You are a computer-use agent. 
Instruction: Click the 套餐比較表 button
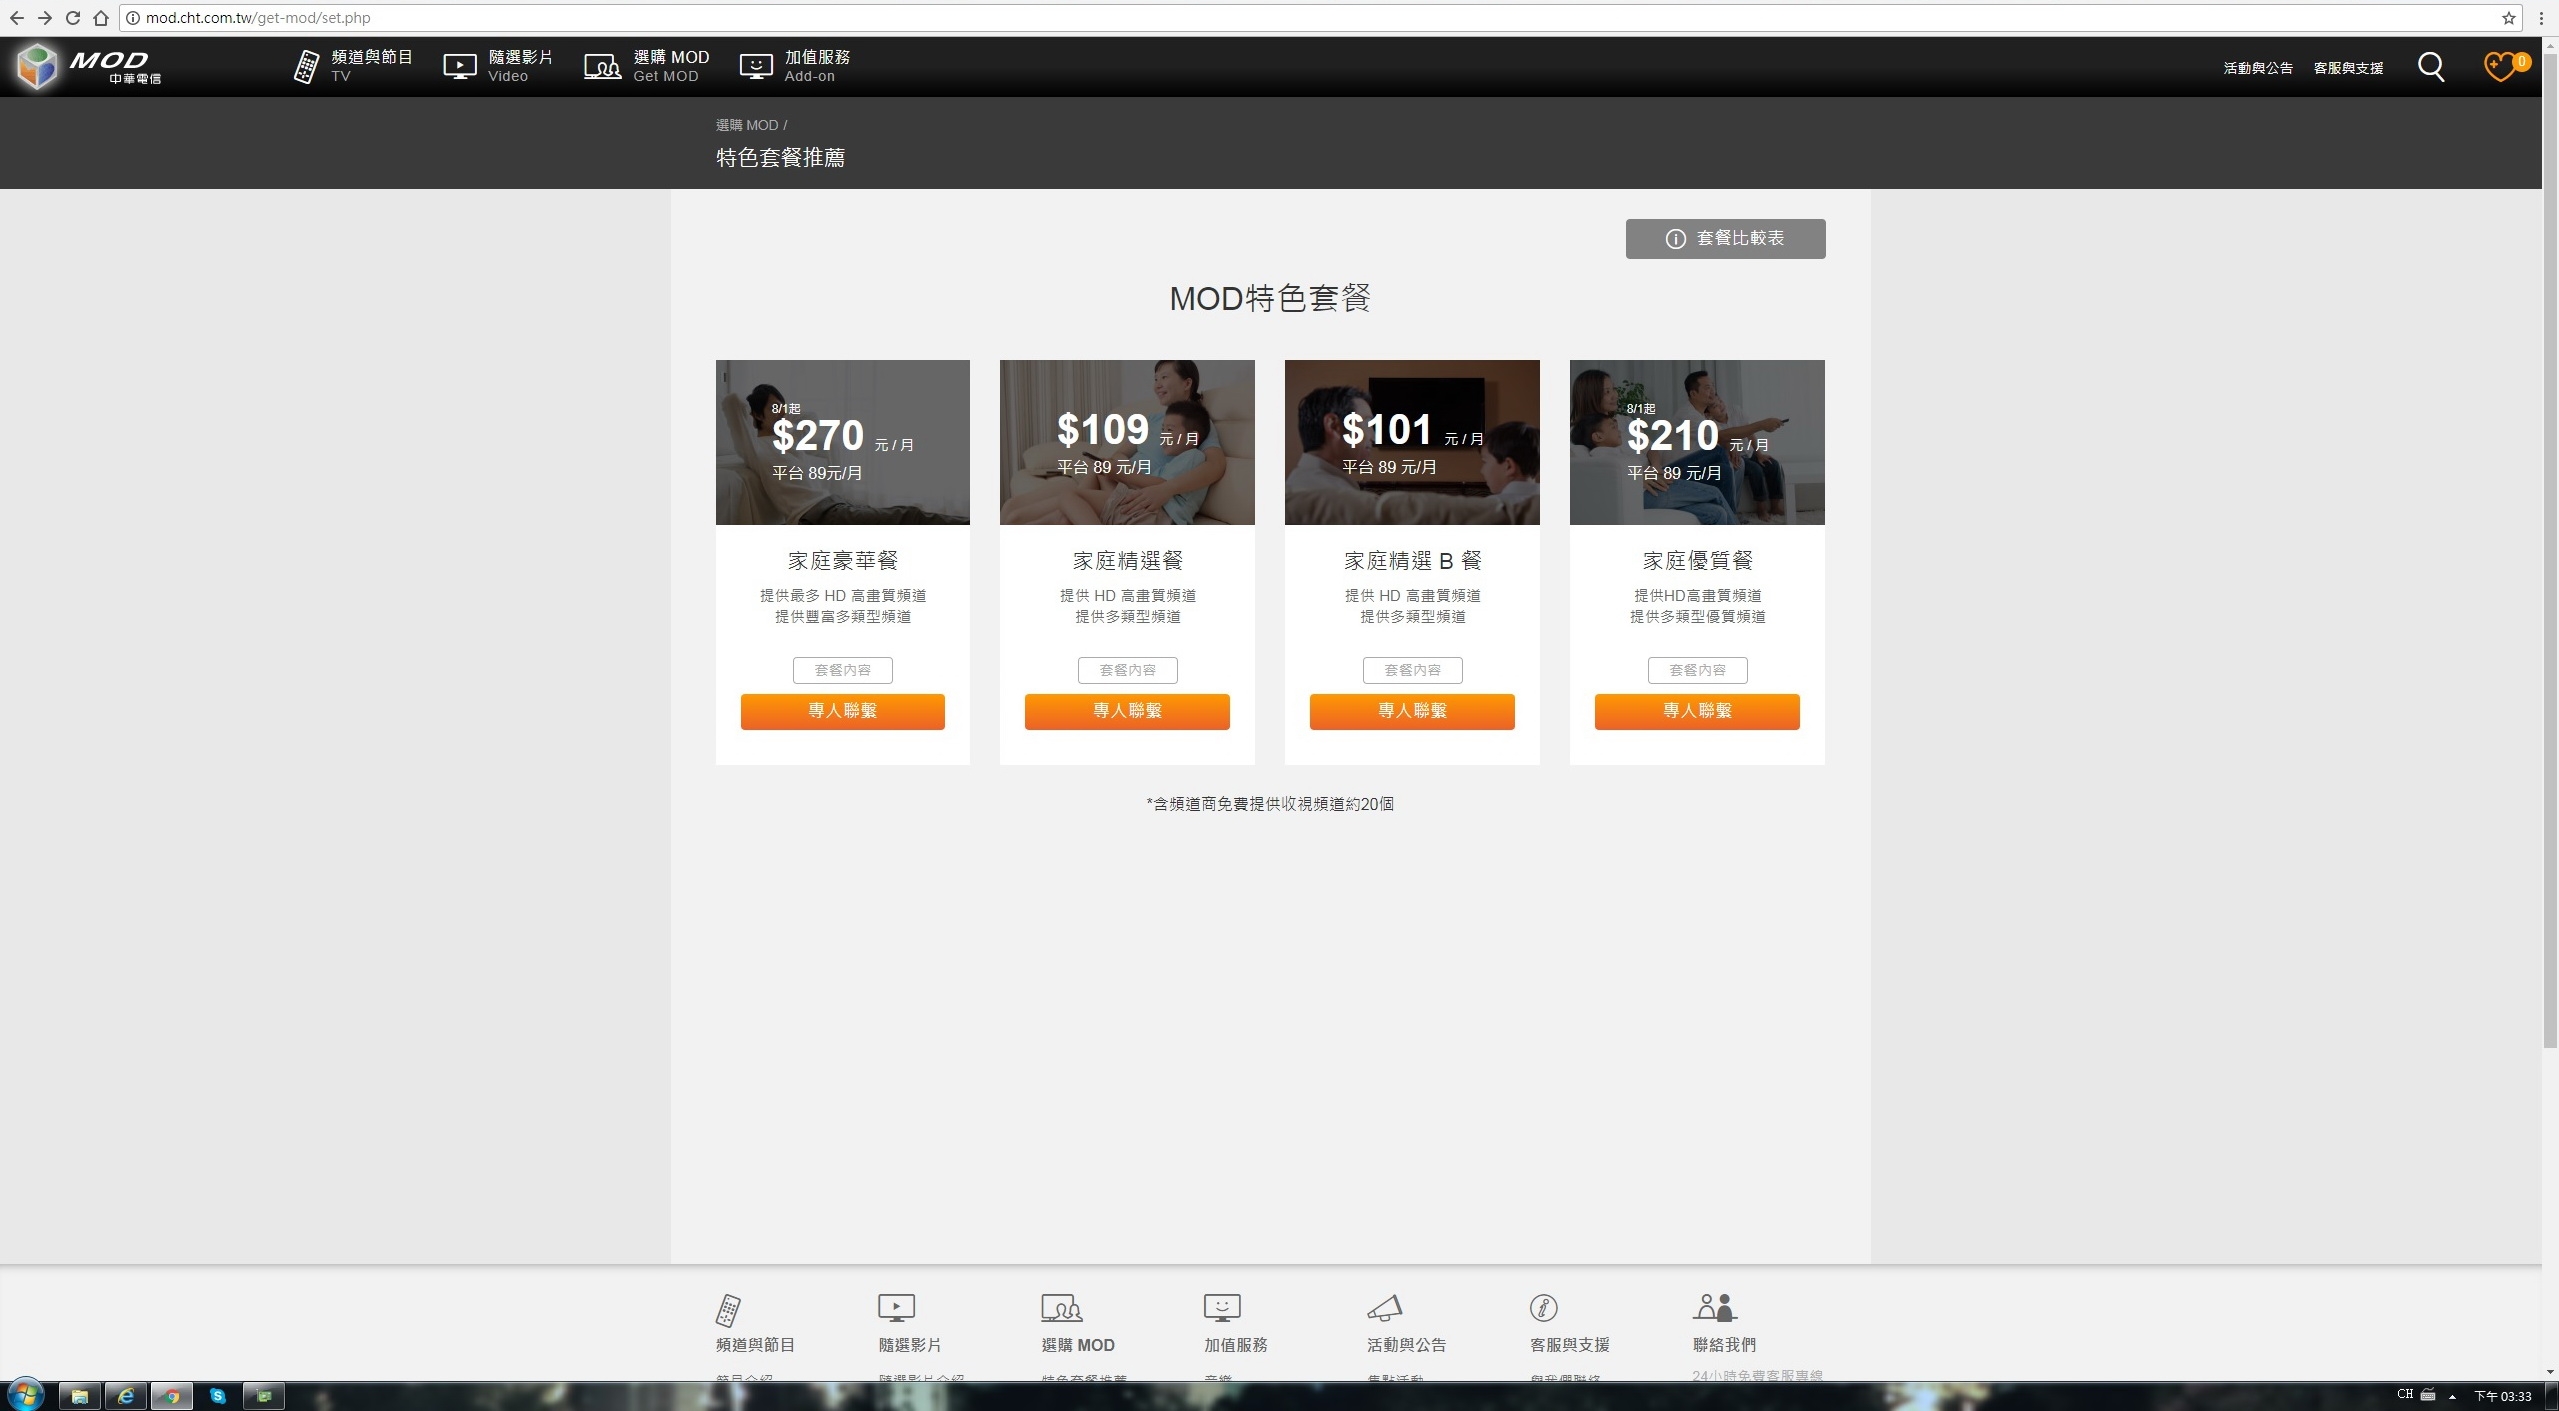coord(1724,238)
